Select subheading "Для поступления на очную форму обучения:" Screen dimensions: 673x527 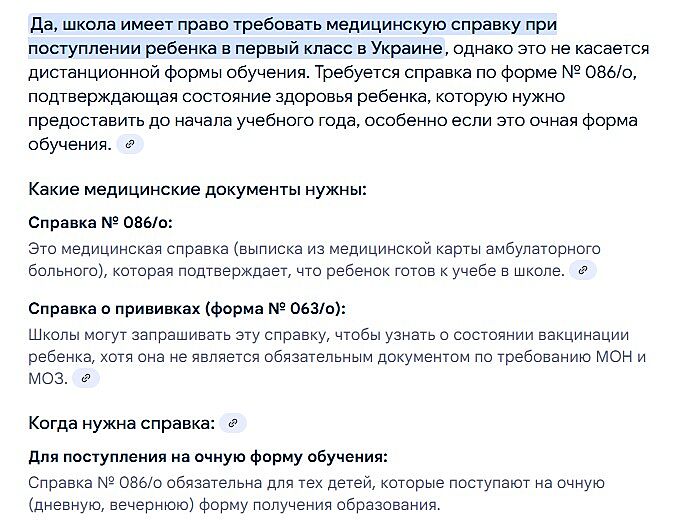point(207,456)
